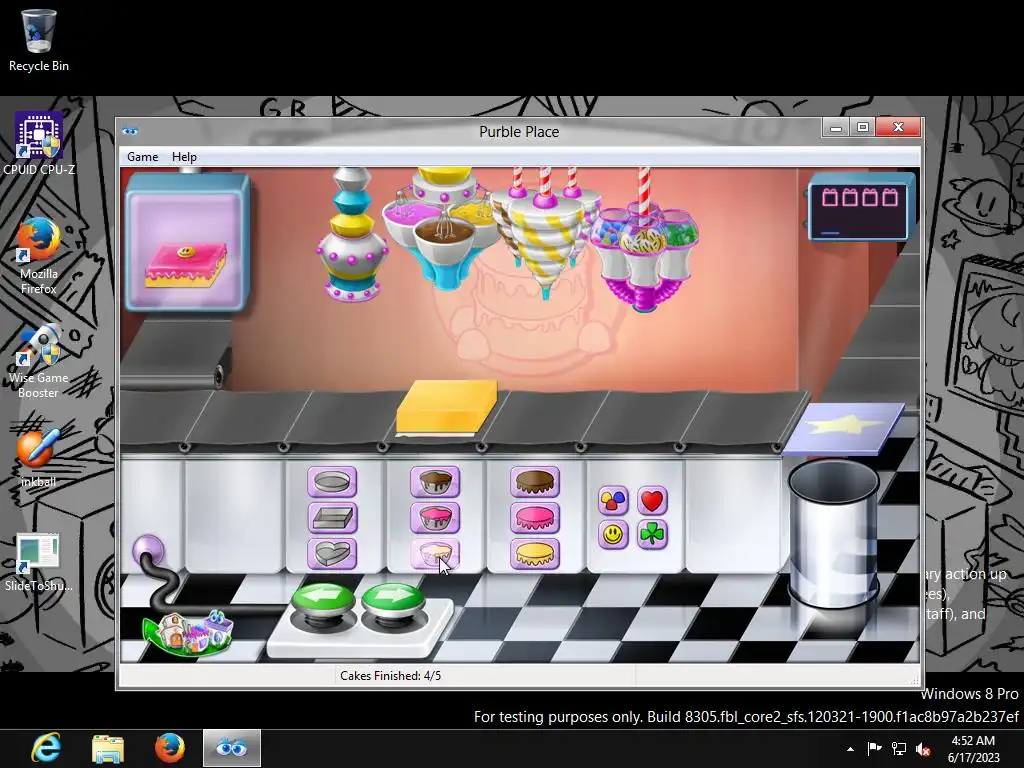Image resolution: width=1024 pixels, height=768 pixels.
Task: Minimize the Purble Place window
Action: 836,127
